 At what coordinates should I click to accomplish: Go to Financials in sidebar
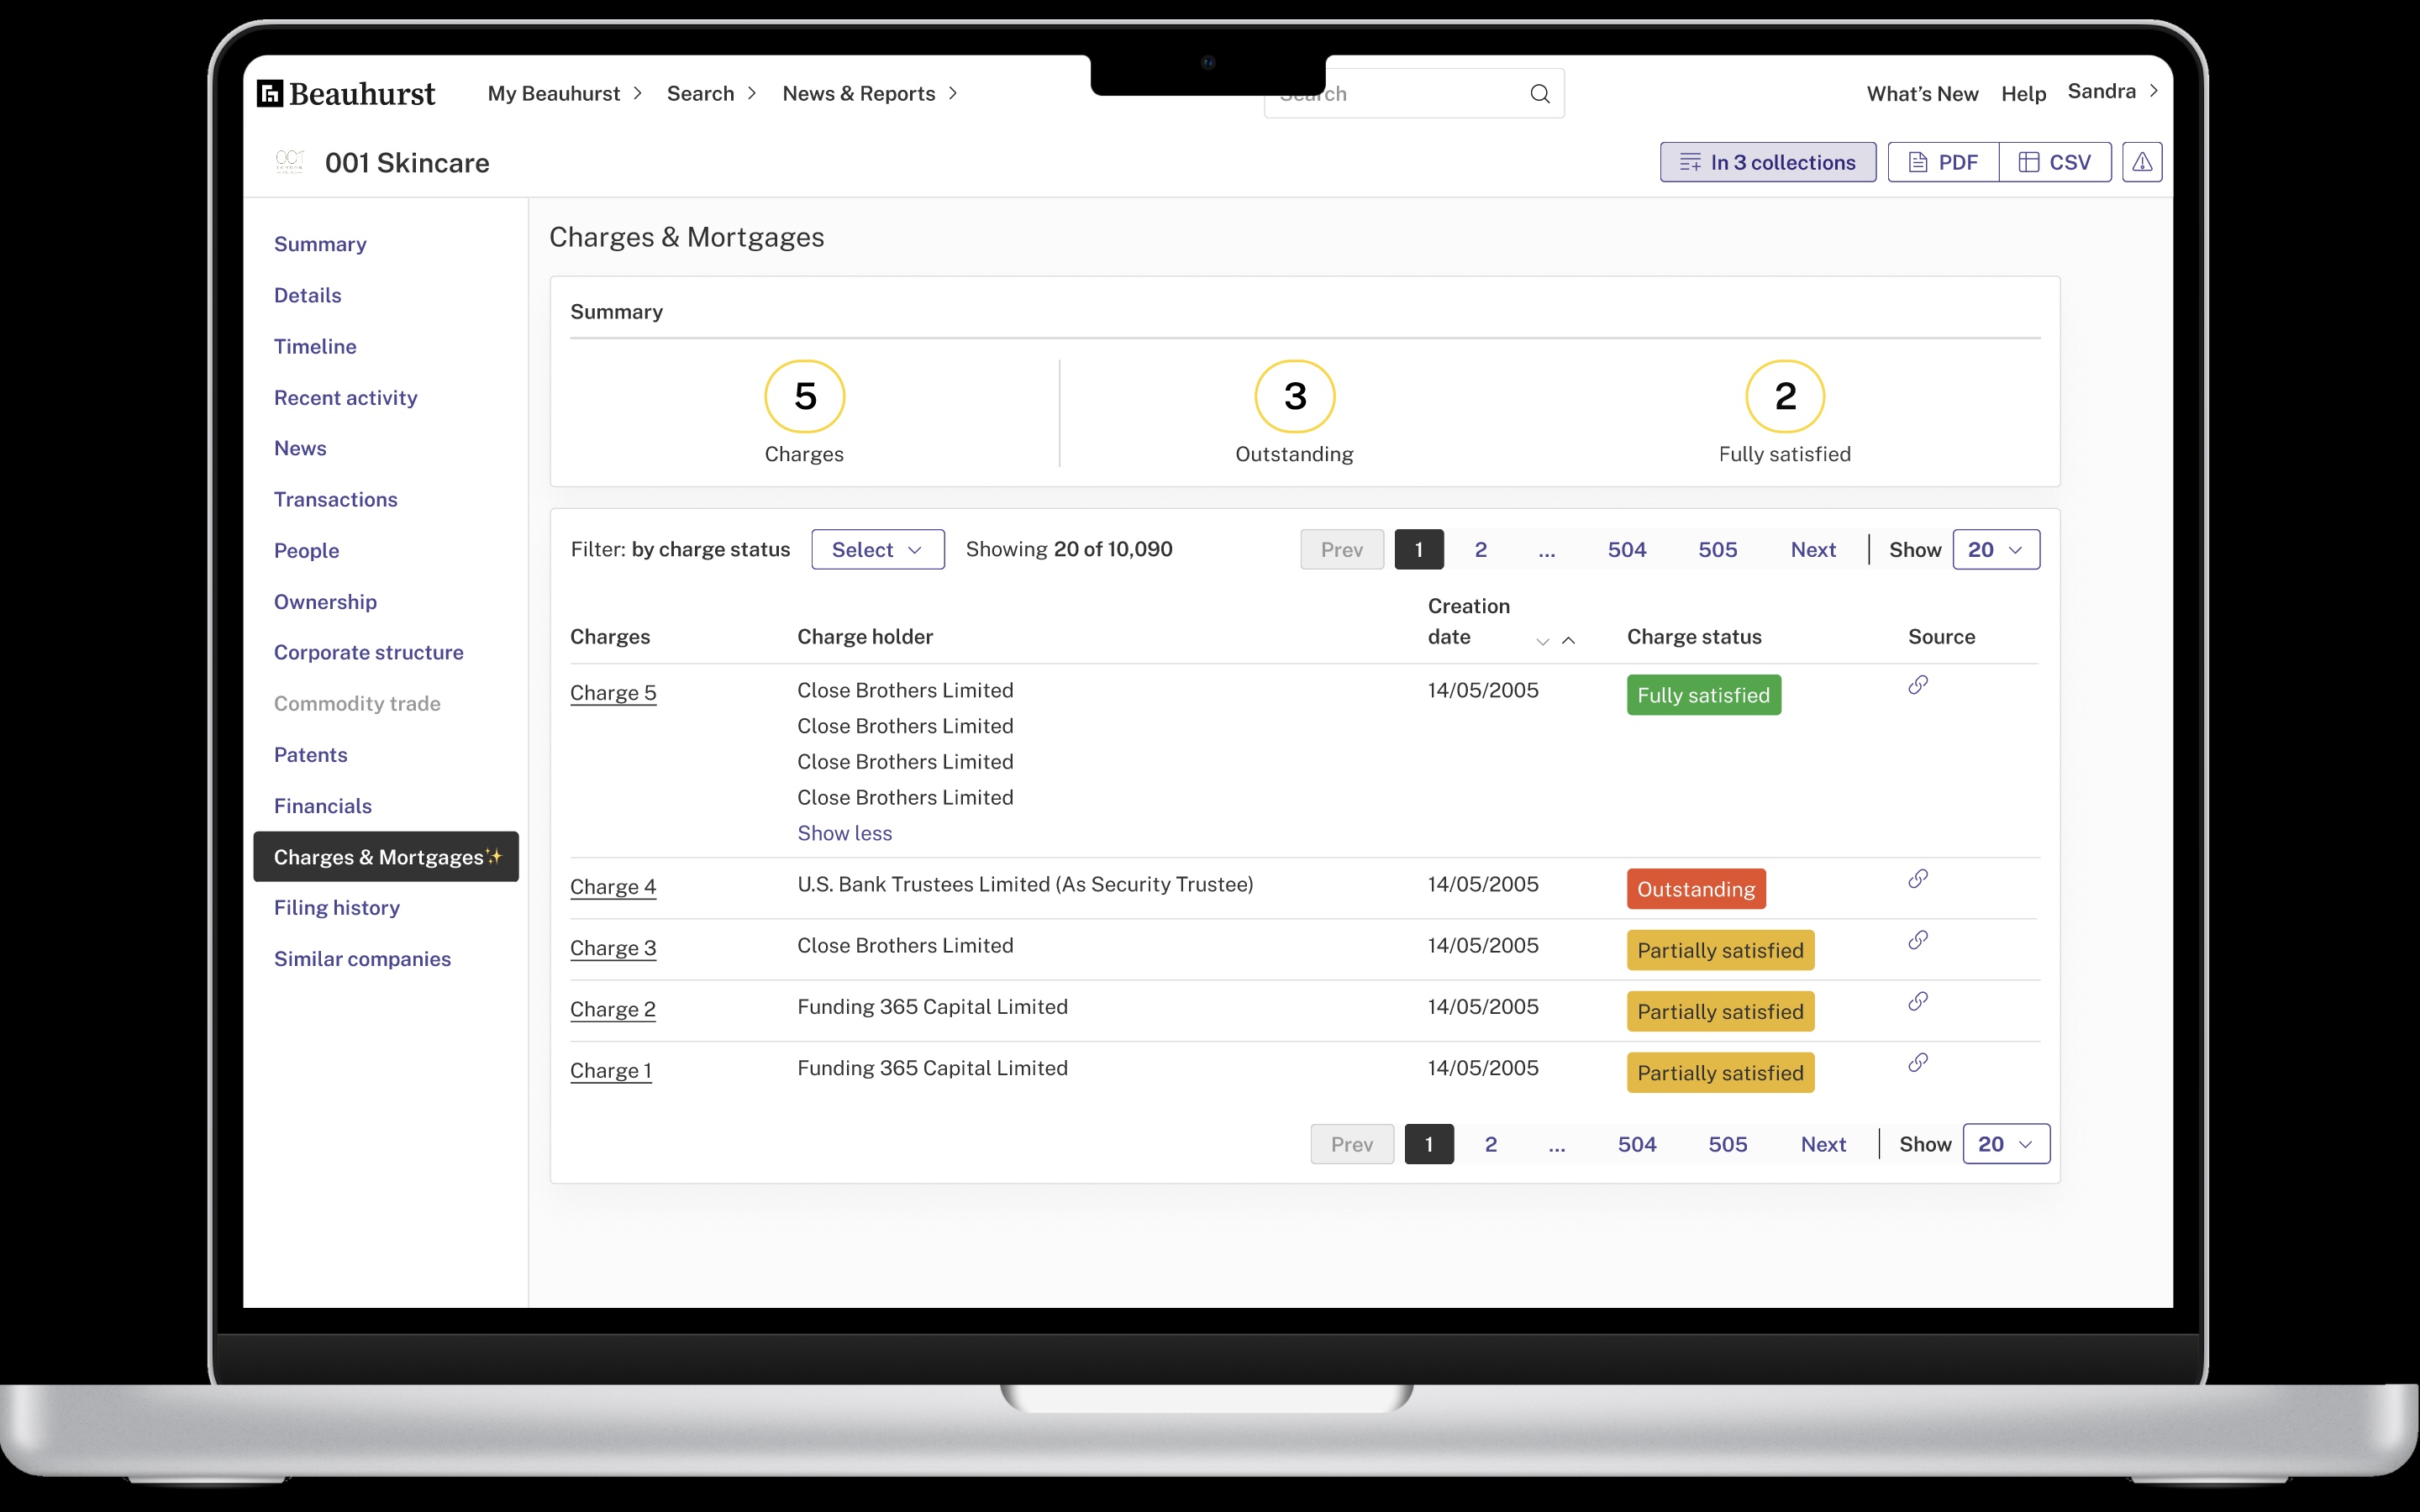click(x=322, y=805)
